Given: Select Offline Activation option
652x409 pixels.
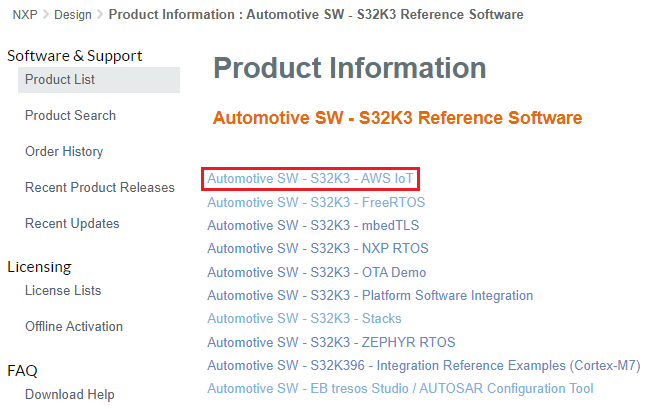Looking at the screenshot, I should 74,327.
